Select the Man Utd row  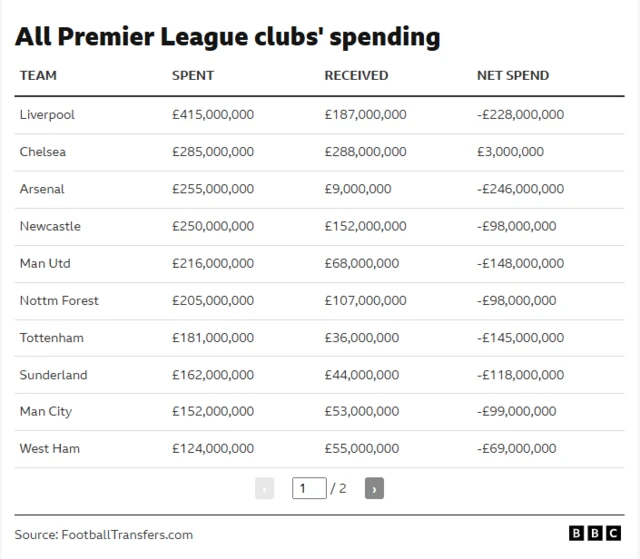(x=45, y=263)
